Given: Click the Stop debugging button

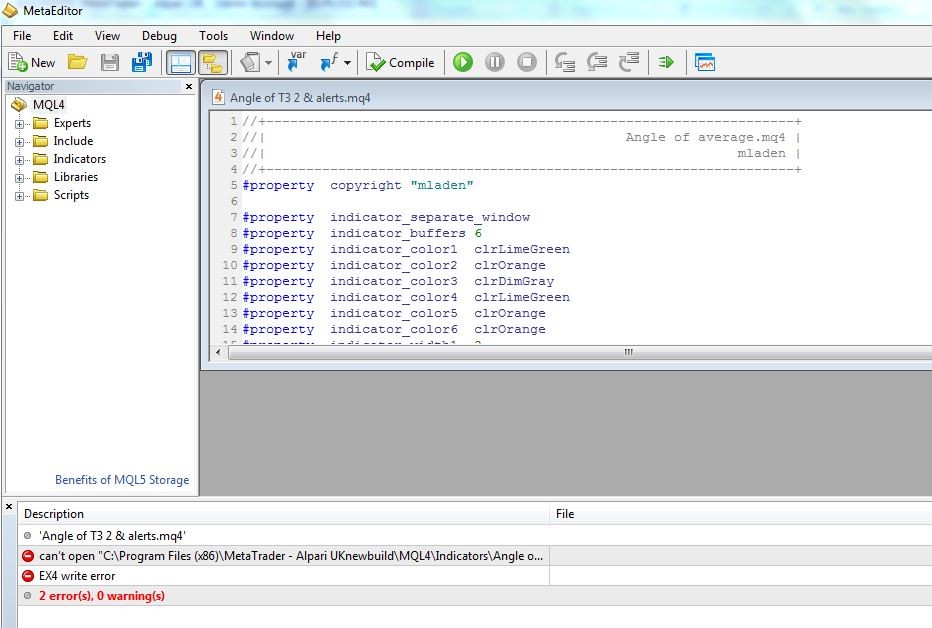Looking at the screenshot, I should click(x=527, y=62).
